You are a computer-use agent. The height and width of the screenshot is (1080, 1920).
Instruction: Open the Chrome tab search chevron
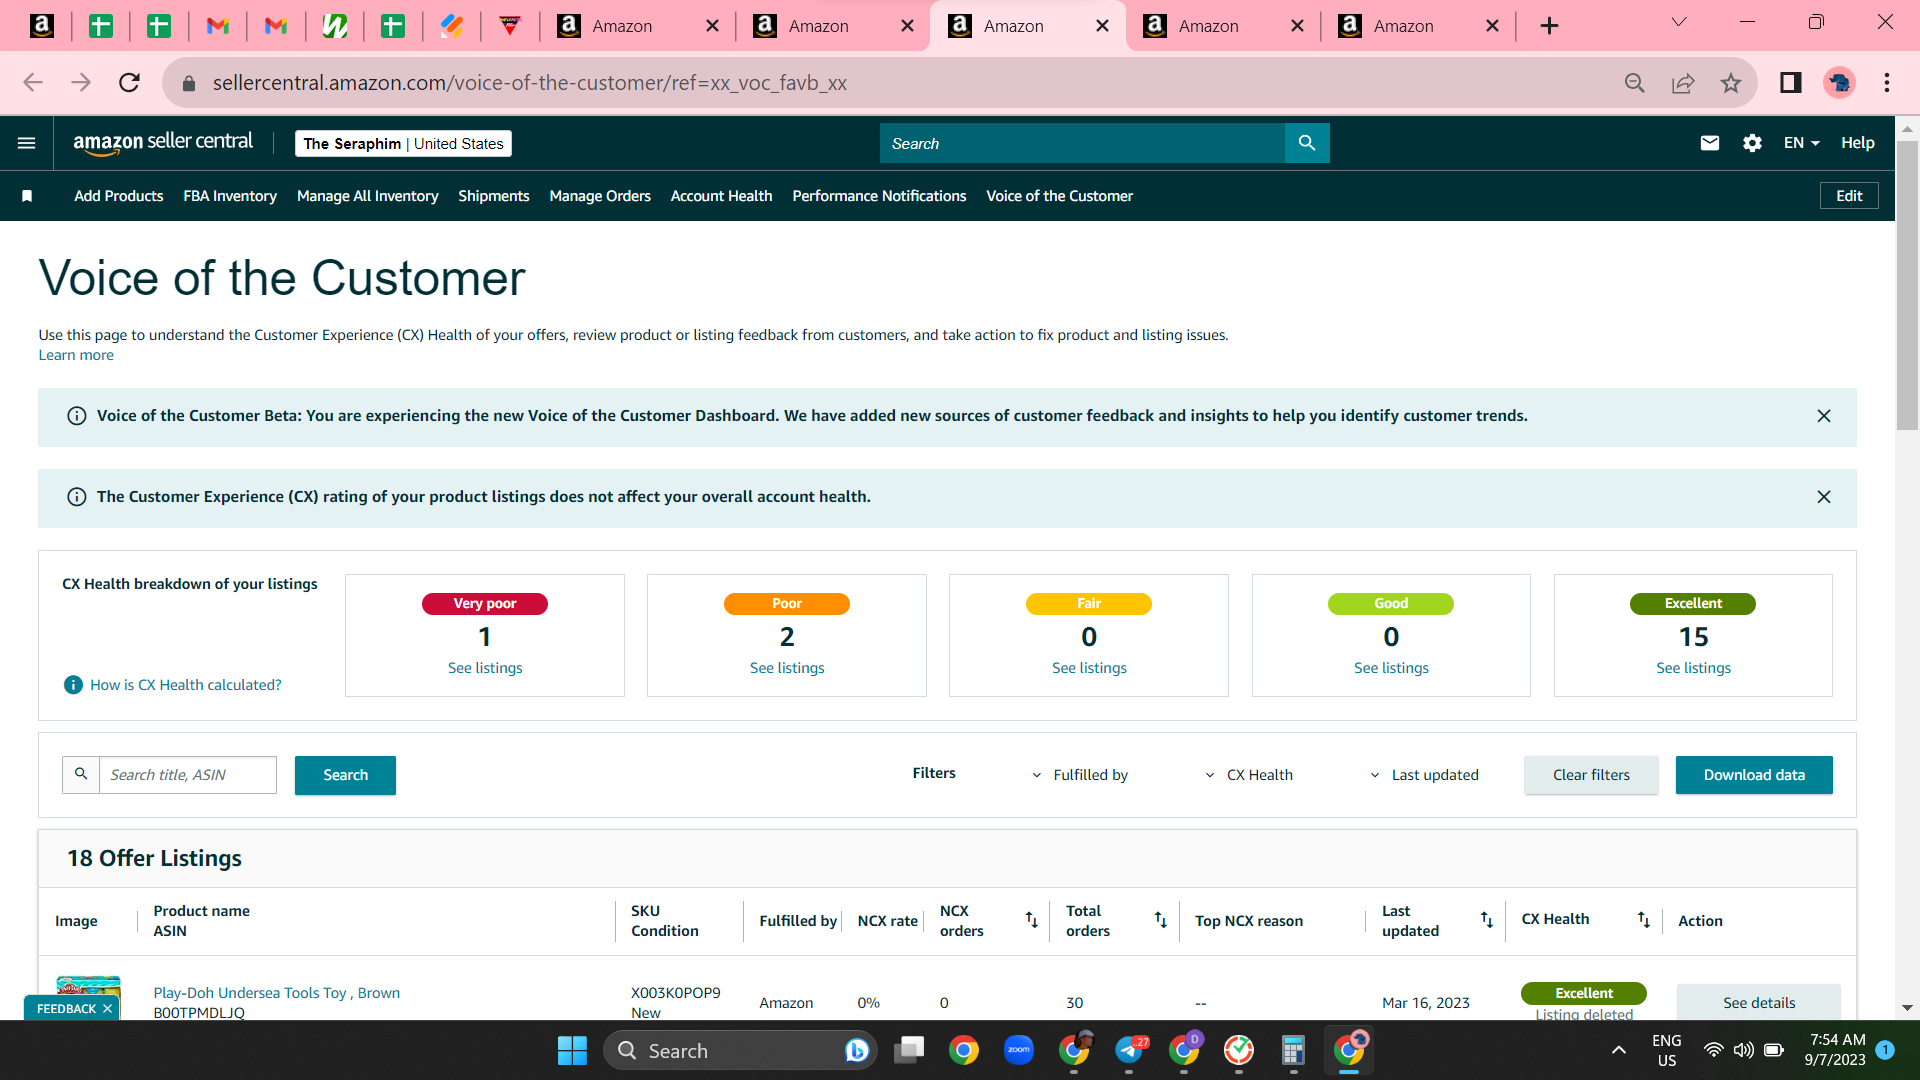pyautogui.click(x=1679, y=23)
